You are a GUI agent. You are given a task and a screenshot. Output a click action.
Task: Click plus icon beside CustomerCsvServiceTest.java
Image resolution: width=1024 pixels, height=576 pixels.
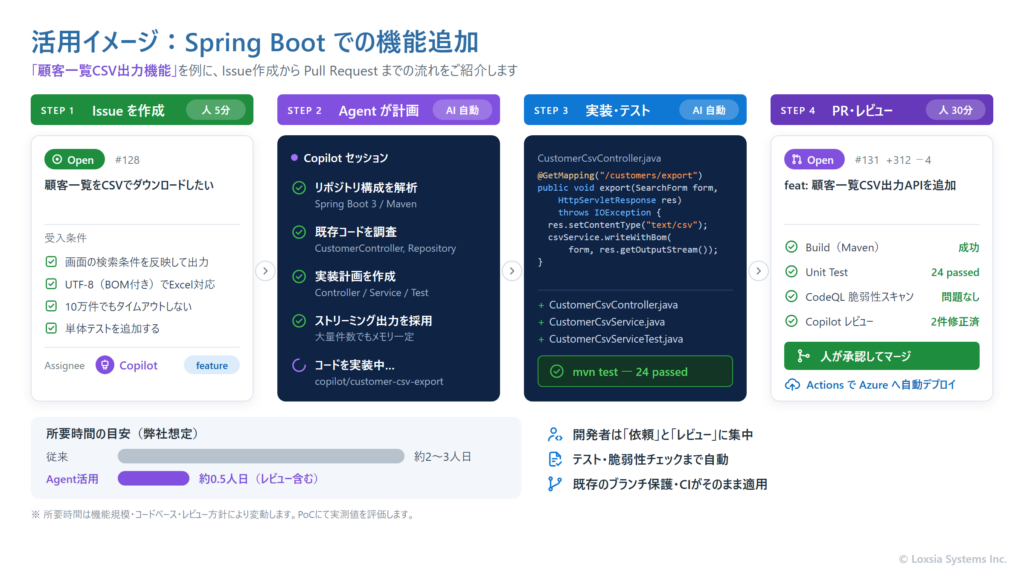541,339
